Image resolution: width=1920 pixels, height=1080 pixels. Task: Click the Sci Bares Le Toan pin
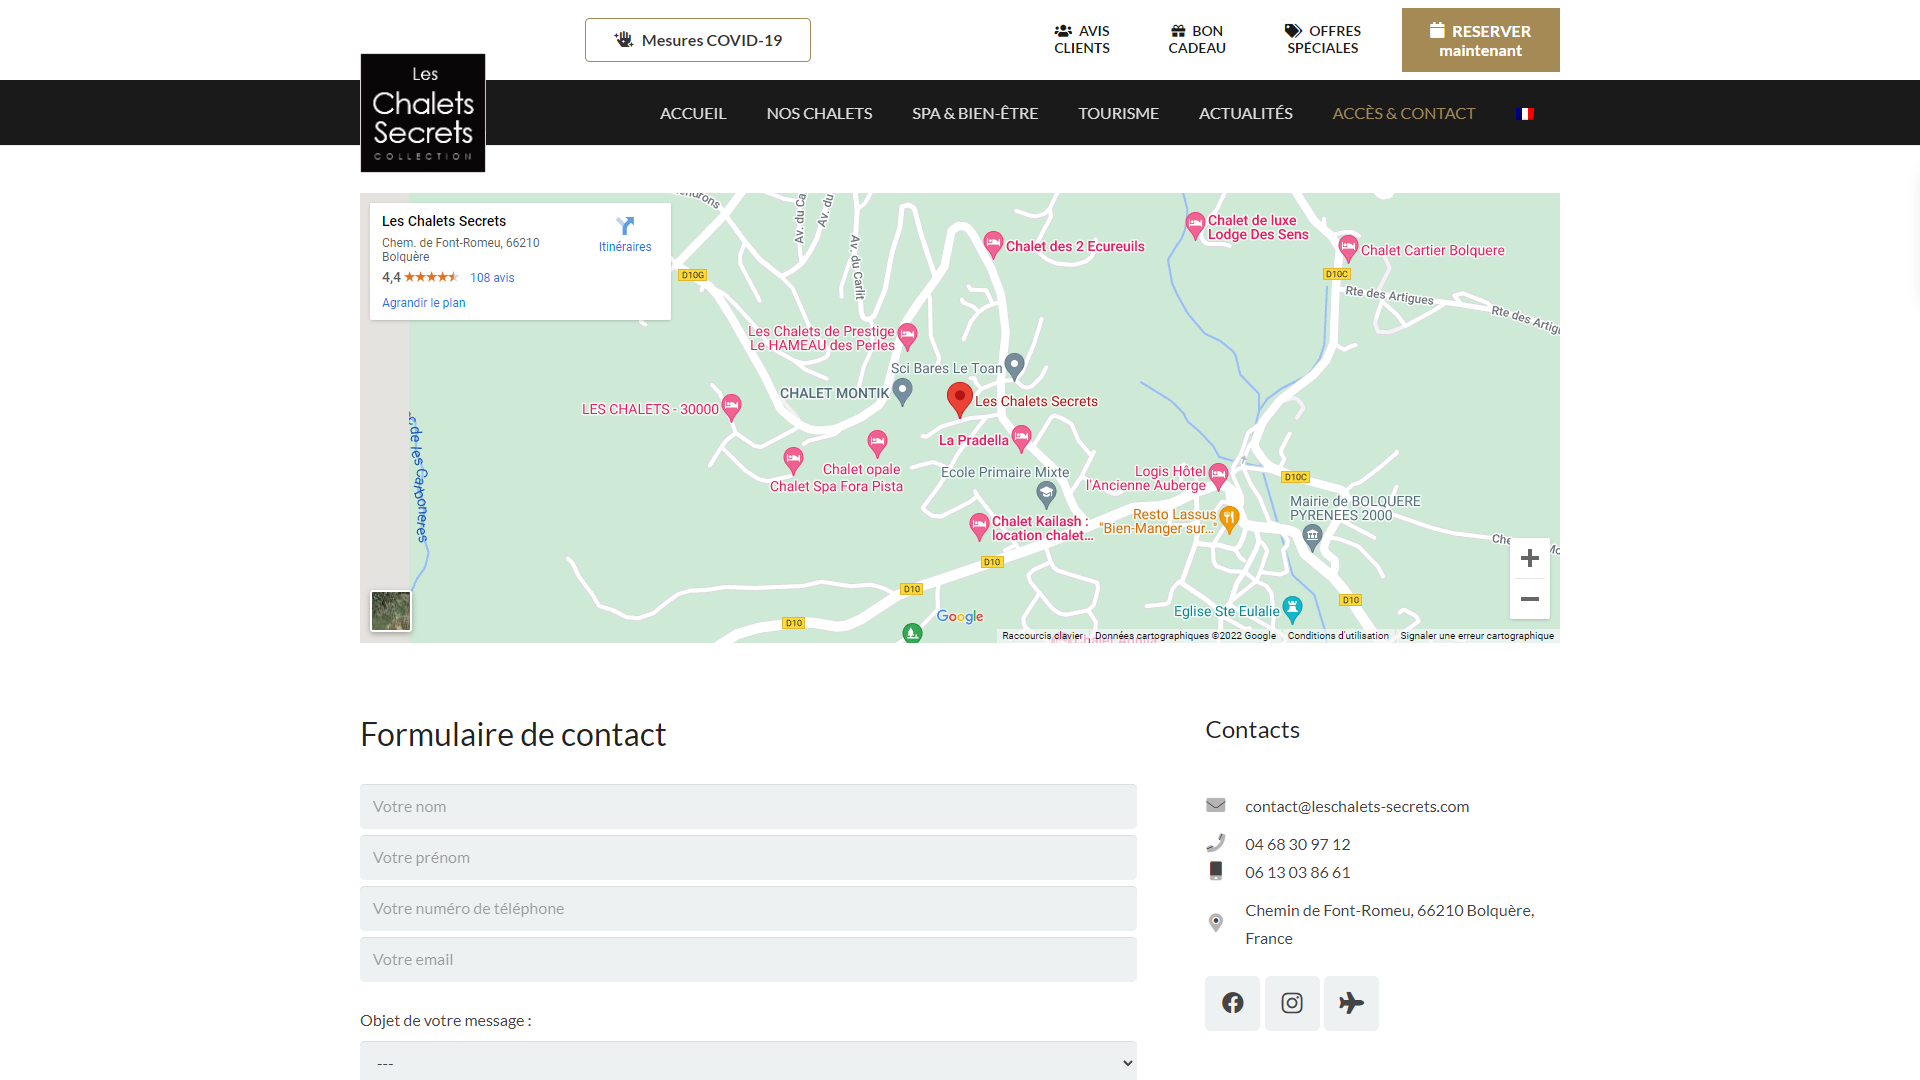pyautogui.click(x=1014, y=365)
